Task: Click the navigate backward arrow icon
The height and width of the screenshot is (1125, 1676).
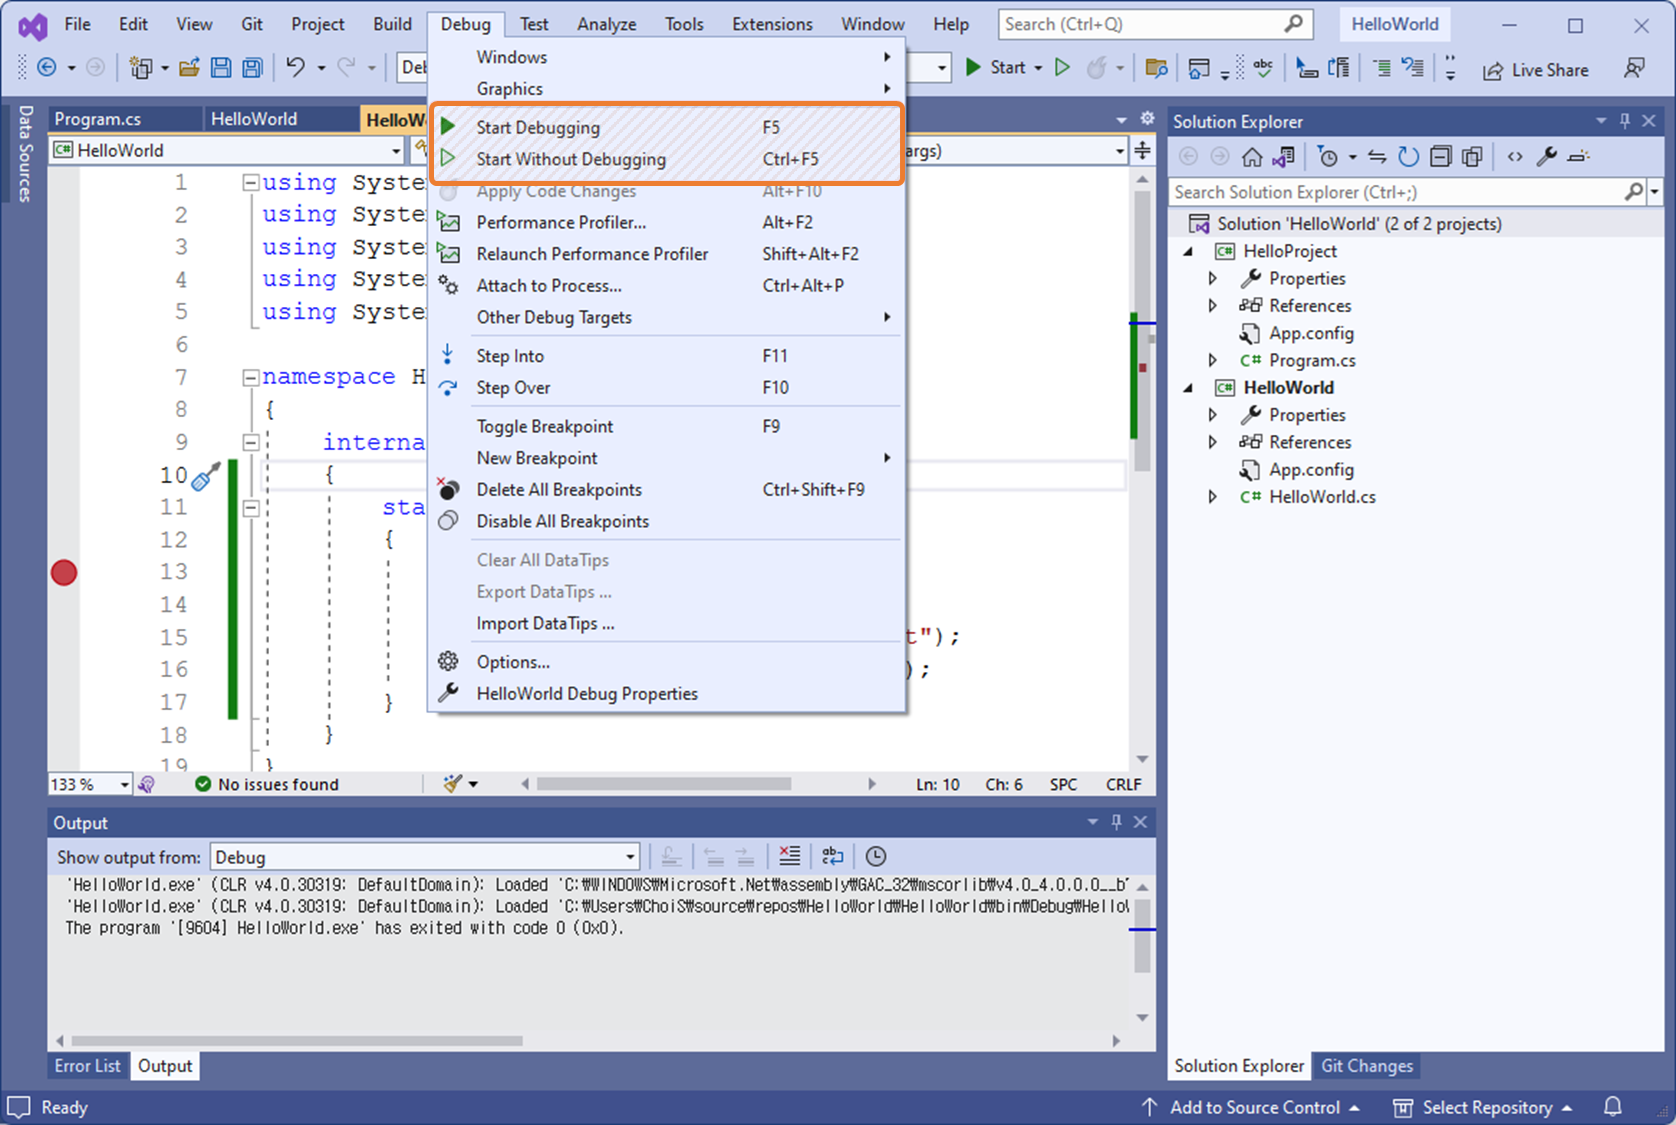Action: tap(46, 68)
